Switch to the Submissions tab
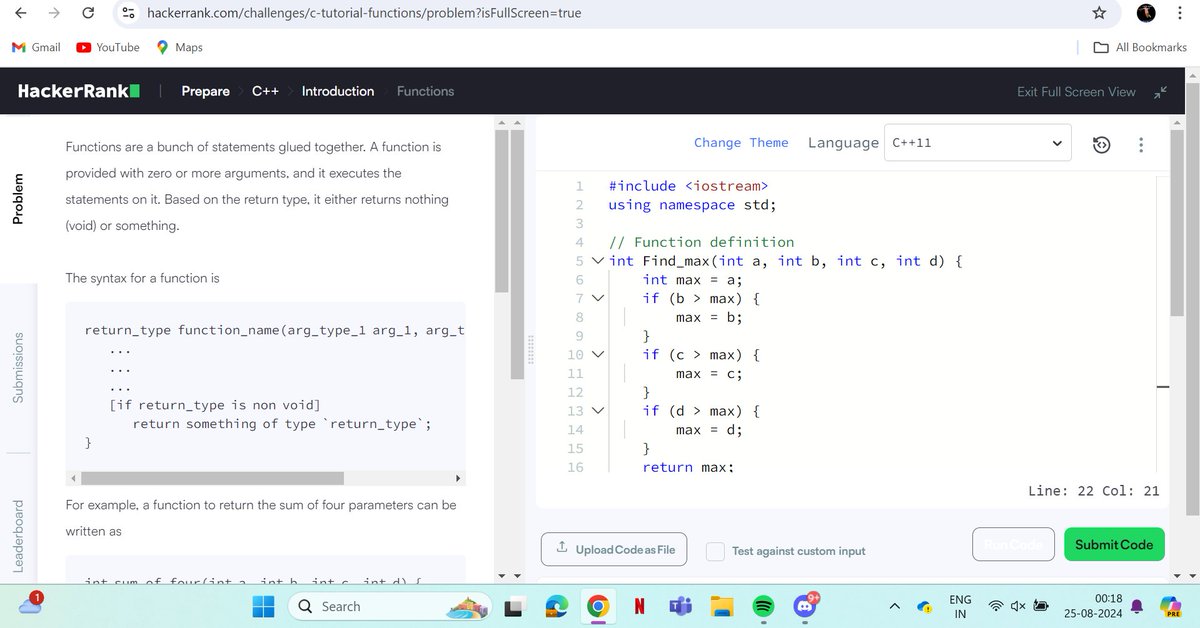 [x=17, y=366]
